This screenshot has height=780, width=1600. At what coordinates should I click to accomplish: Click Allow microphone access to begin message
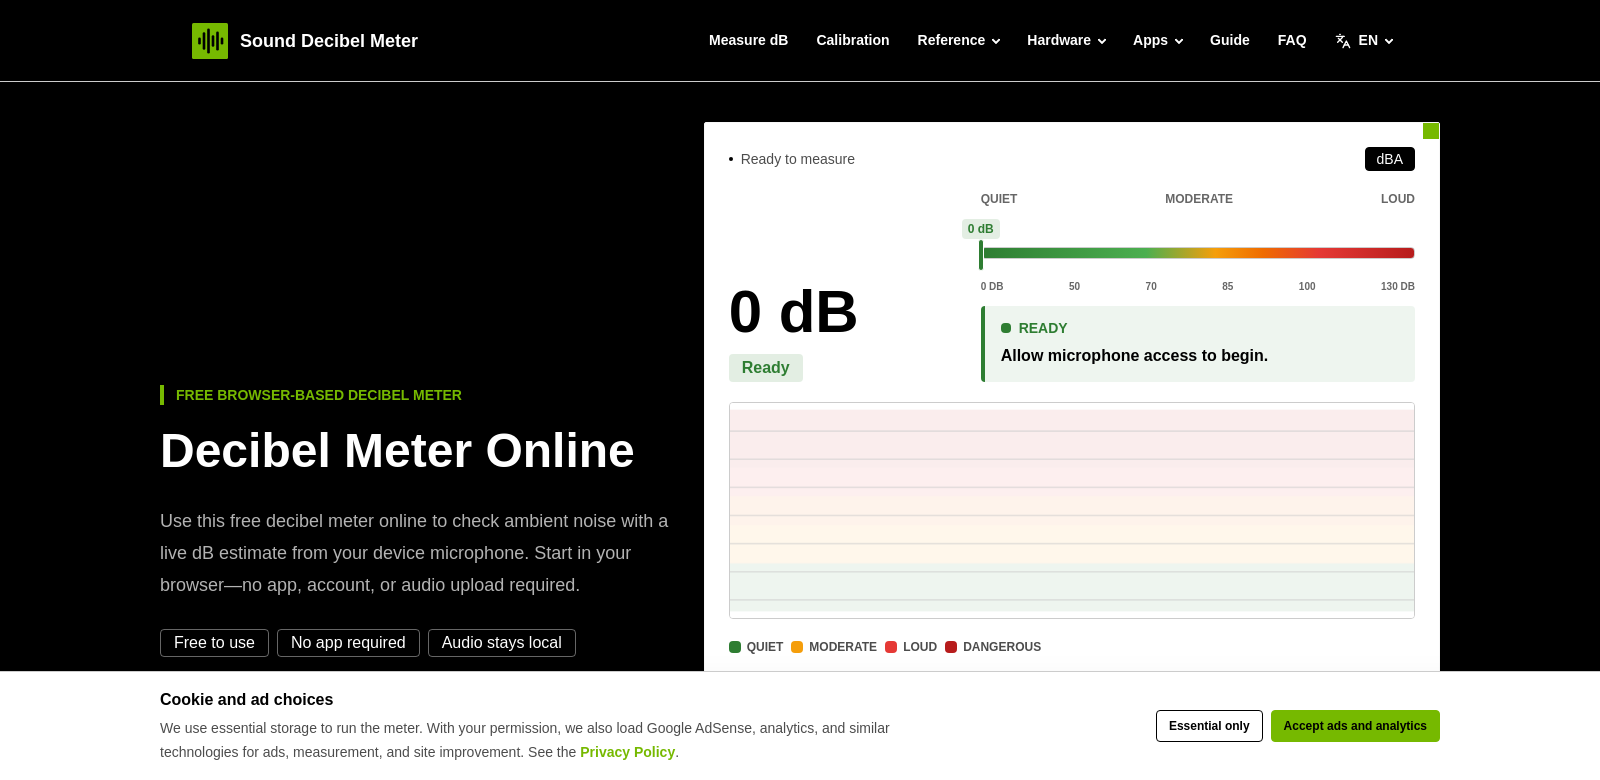(1134, 356)
